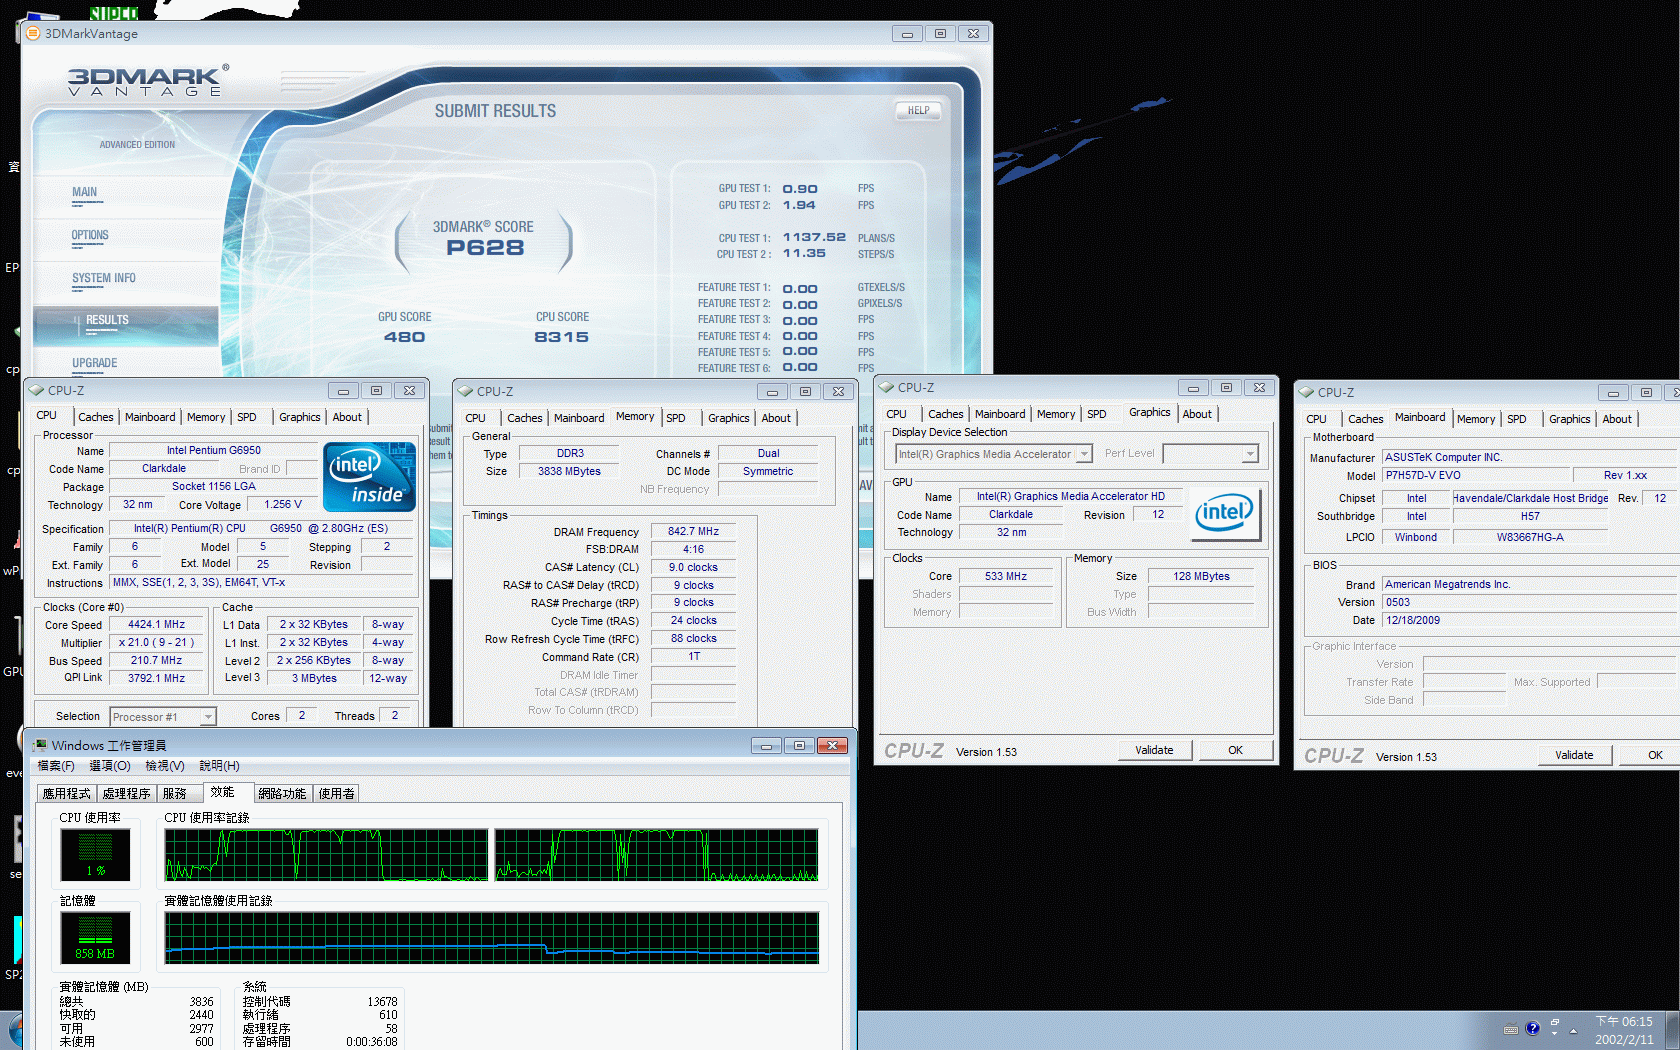Click the DRAM Frequency 842.7 MHz value

[x=693, y=532]
